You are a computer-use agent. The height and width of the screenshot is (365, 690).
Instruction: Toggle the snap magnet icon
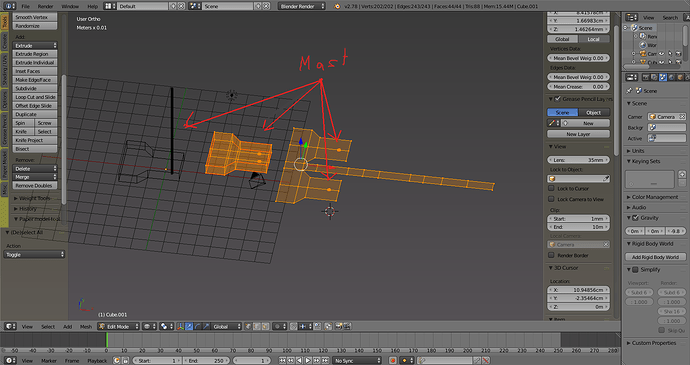pos(294,326)
